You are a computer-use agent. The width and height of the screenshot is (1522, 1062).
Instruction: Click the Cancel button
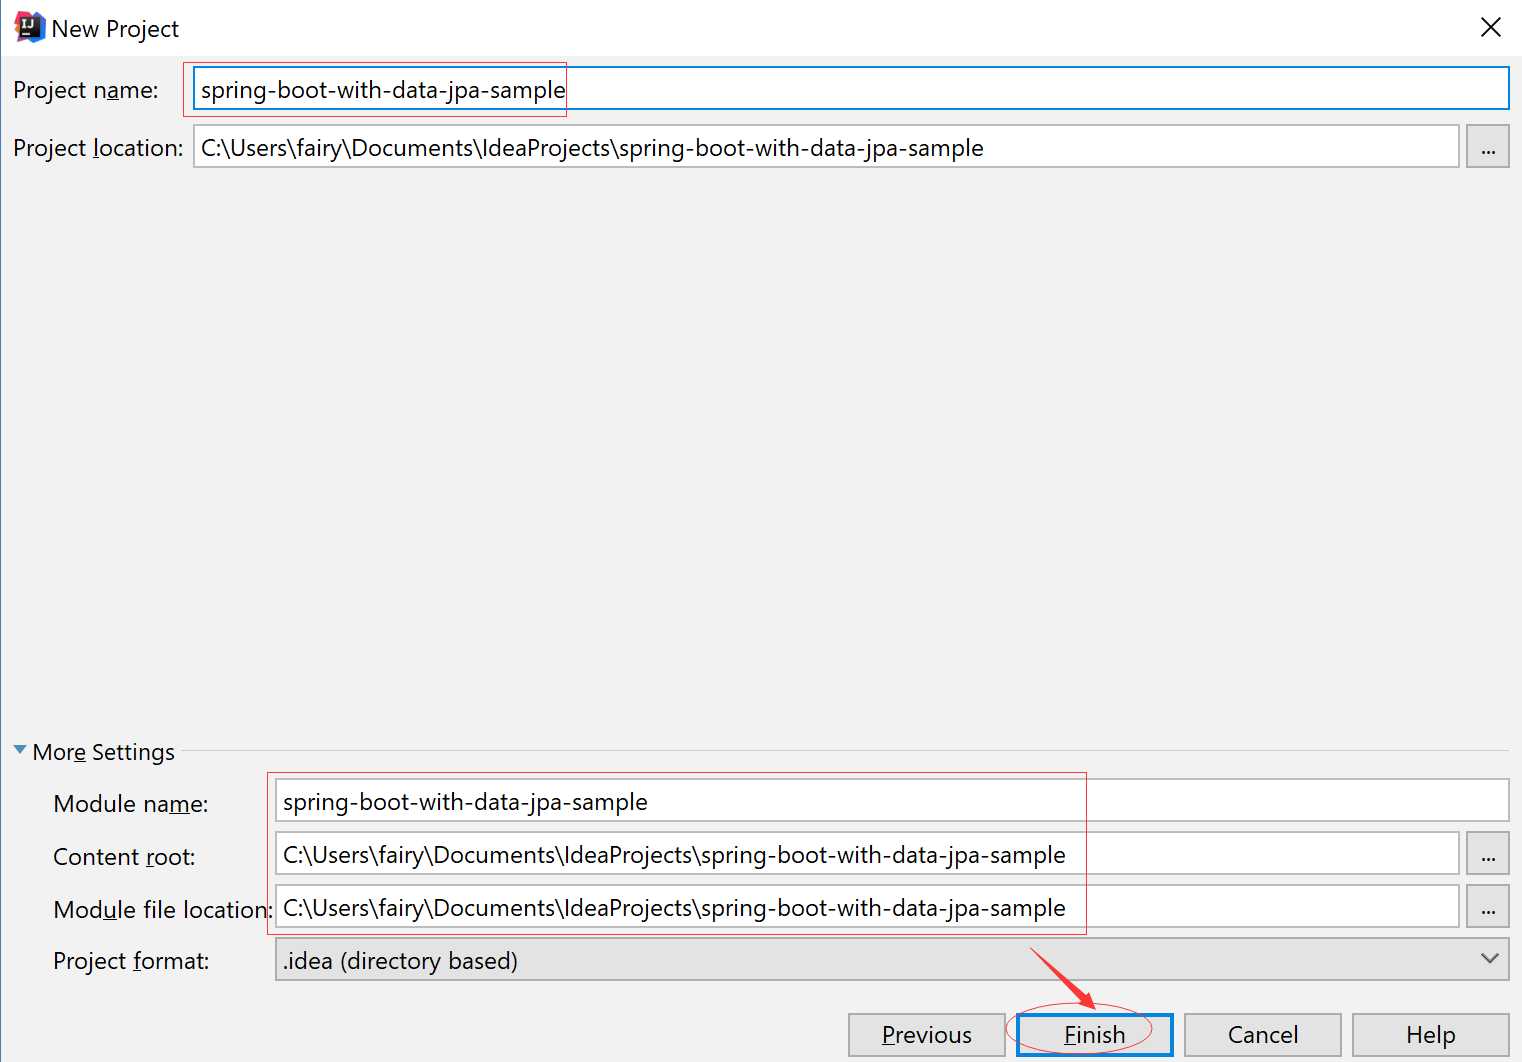[x=1263, y=1035]
